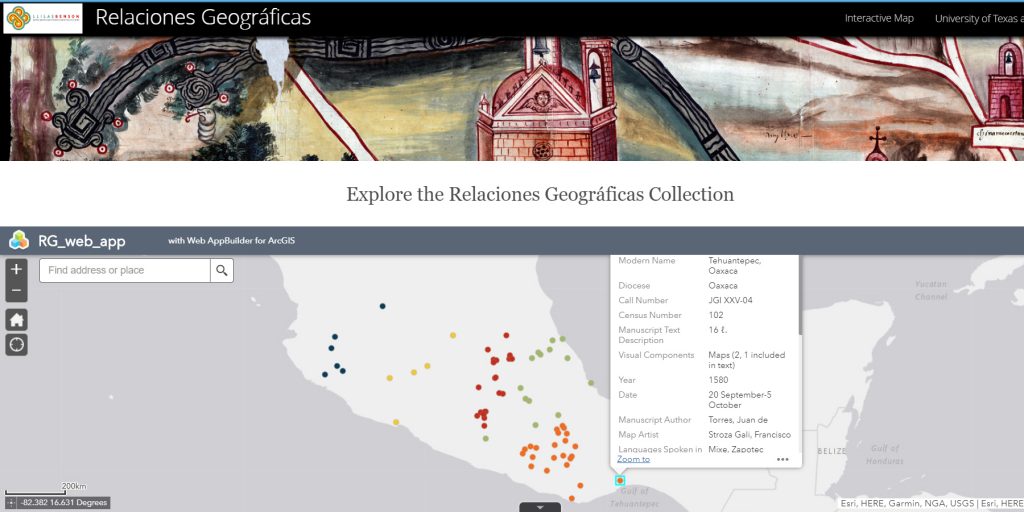
Task: Open popup more options ellipsis menu
Action: [x=782, y=459]
